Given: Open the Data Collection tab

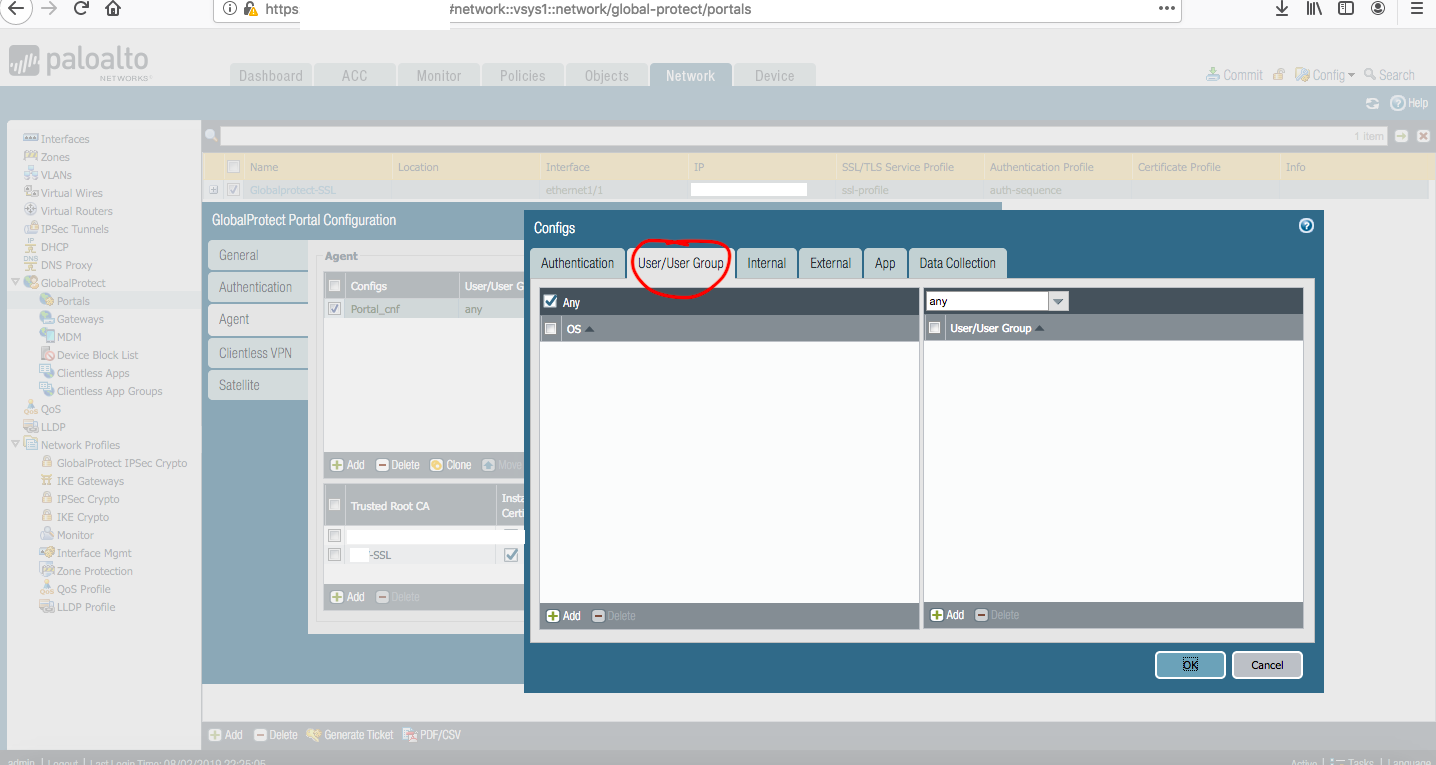Looking at the screenshot, I should 957,263.
